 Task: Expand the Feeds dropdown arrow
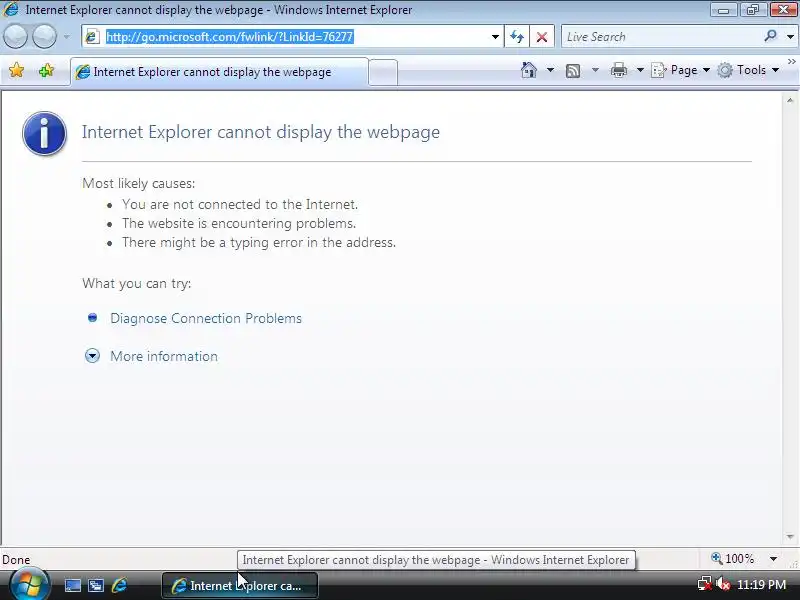pyautogui.click(x=595, y=70)
